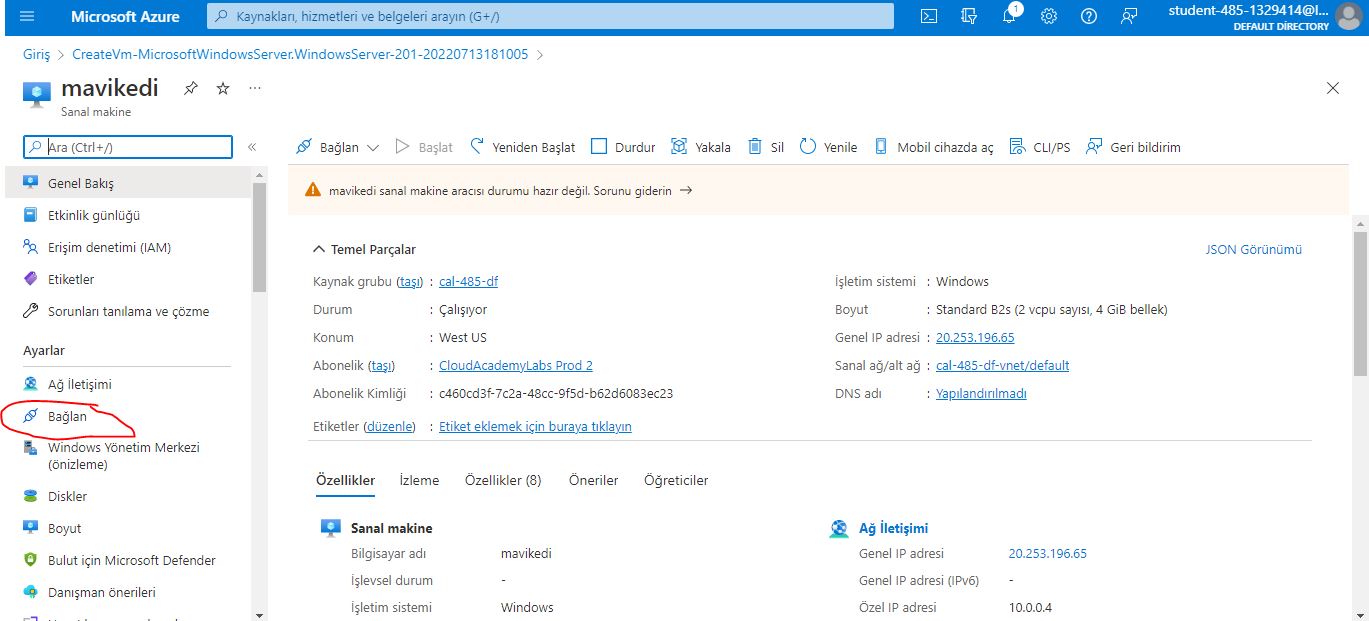
Task: Open the feedback icon in top bar
Action: [1129, 16]
